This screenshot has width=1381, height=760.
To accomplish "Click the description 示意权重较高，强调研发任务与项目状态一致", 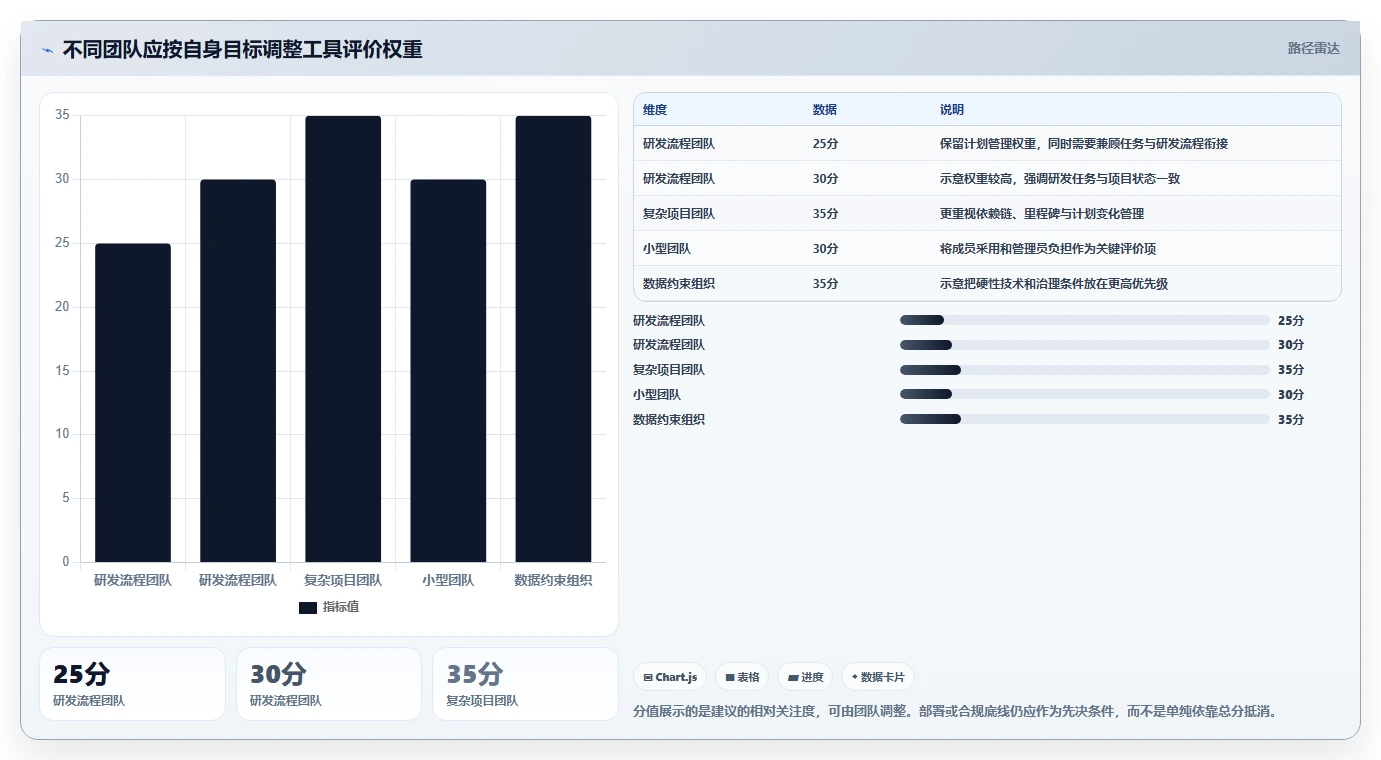I will [x=1060, y=179].
